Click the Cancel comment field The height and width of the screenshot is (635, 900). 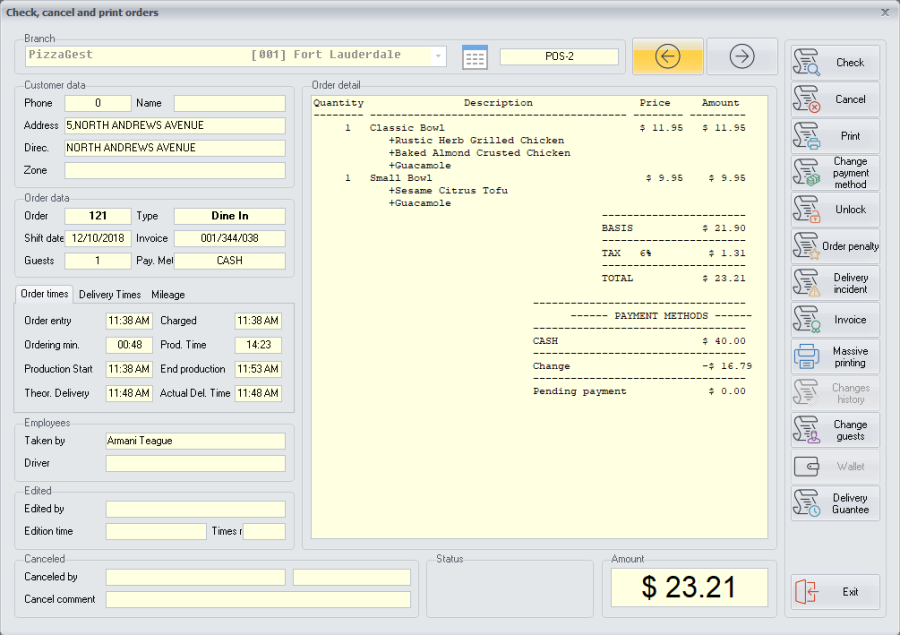point(258,600)
